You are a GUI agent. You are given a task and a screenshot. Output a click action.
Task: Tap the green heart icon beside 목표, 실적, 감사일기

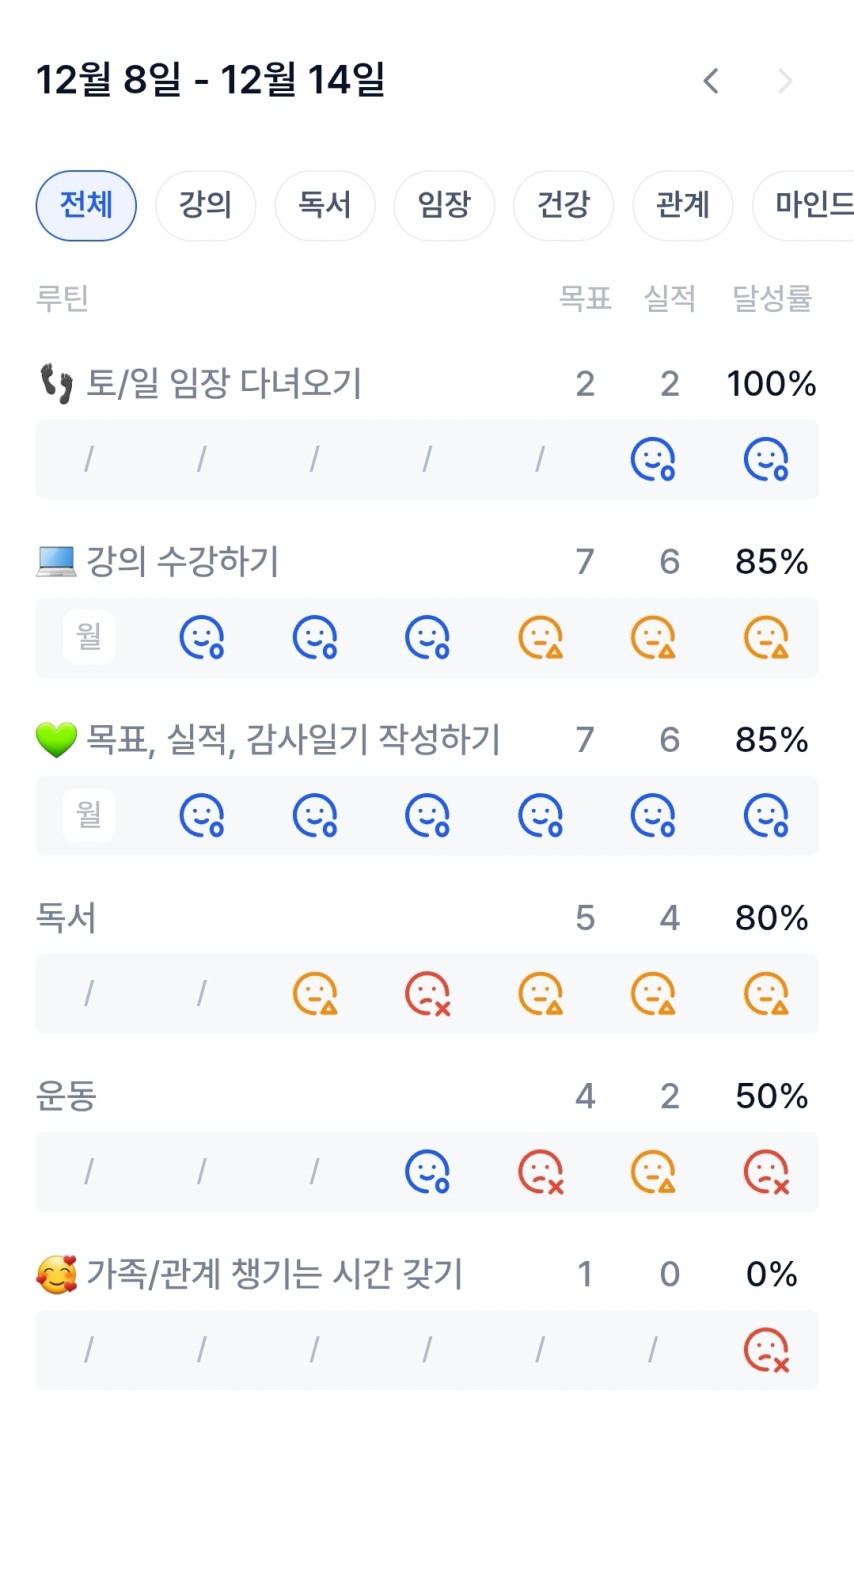coord(56,740)
